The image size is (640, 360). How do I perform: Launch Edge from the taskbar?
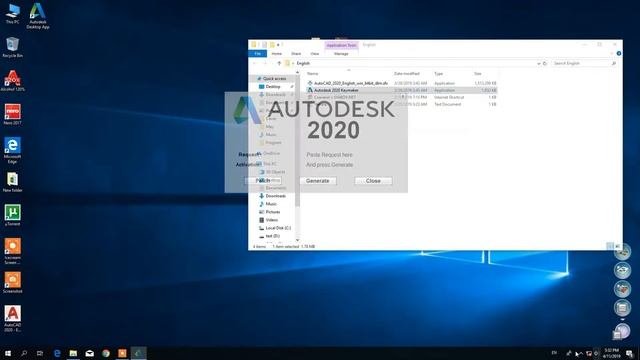(x=57, y=353)
